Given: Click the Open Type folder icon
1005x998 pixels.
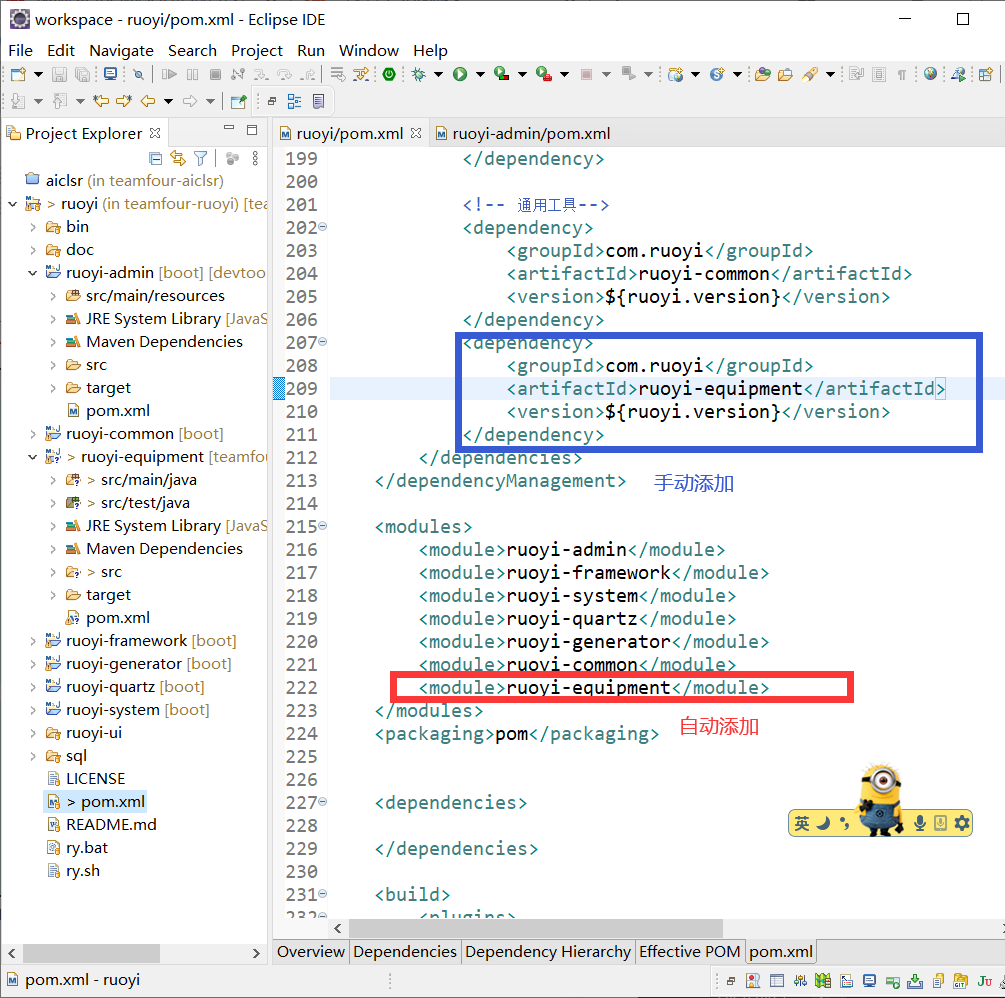Looking at the screenshot, I should [762, 74].
